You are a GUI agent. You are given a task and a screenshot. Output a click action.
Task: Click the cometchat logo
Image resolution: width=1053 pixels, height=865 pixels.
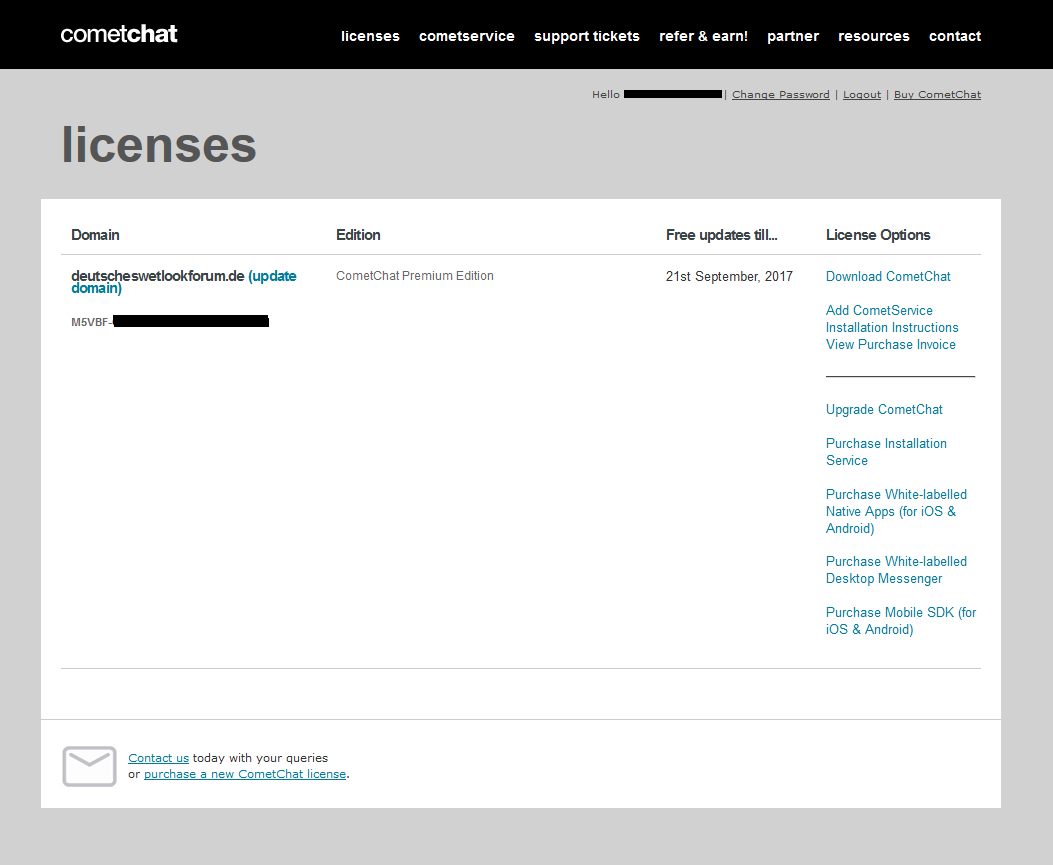(x=119, y=34)
